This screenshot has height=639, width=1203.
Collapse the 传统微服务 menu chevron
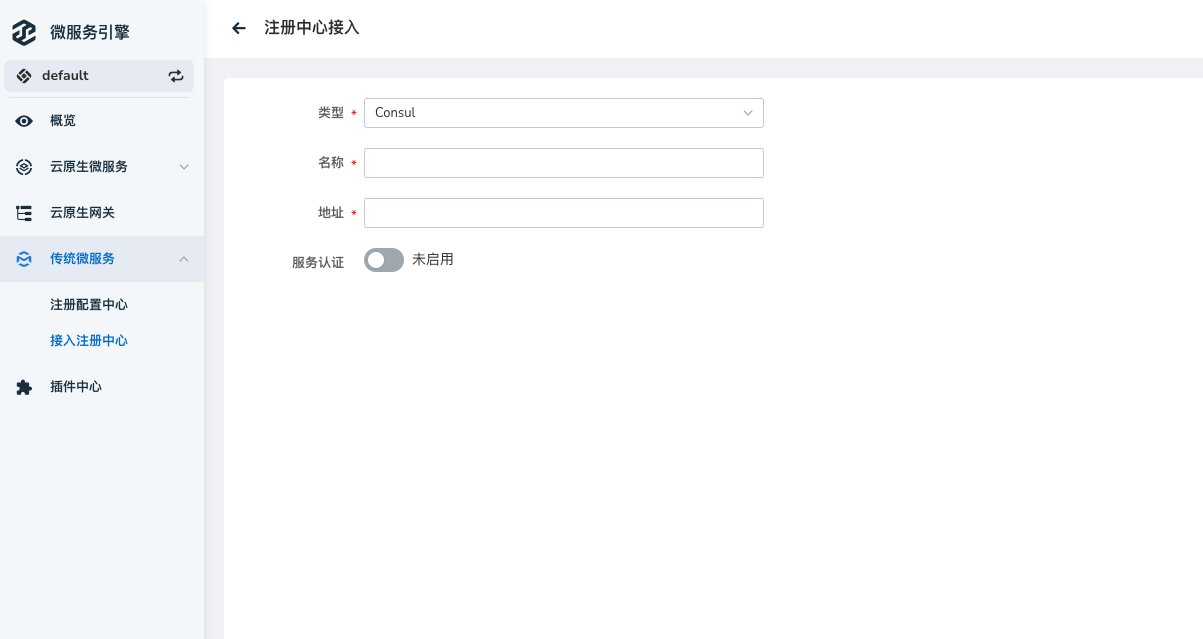pyautogui.click(x=184, y=259)
